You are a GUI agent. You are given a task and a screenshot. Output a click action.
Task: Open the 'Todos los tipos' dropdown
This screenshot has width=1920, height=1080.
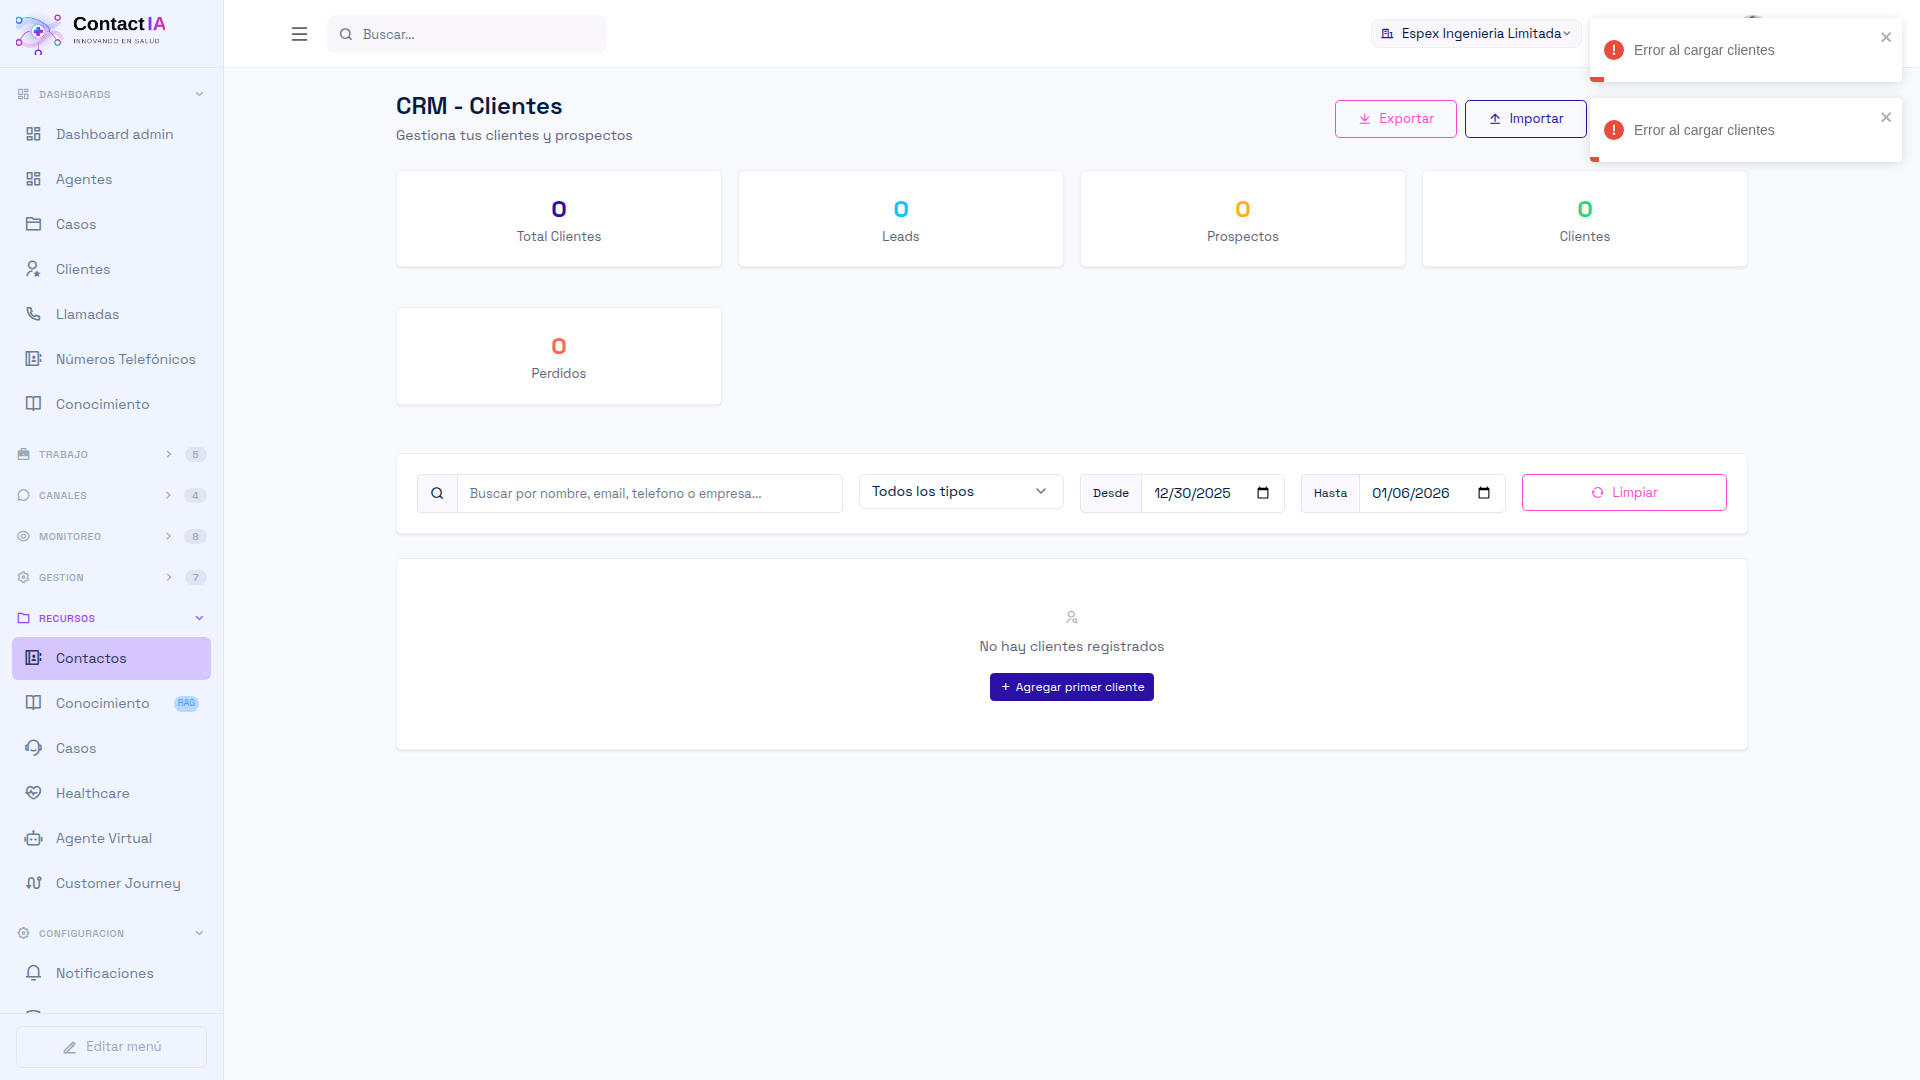tap(960, 492)
